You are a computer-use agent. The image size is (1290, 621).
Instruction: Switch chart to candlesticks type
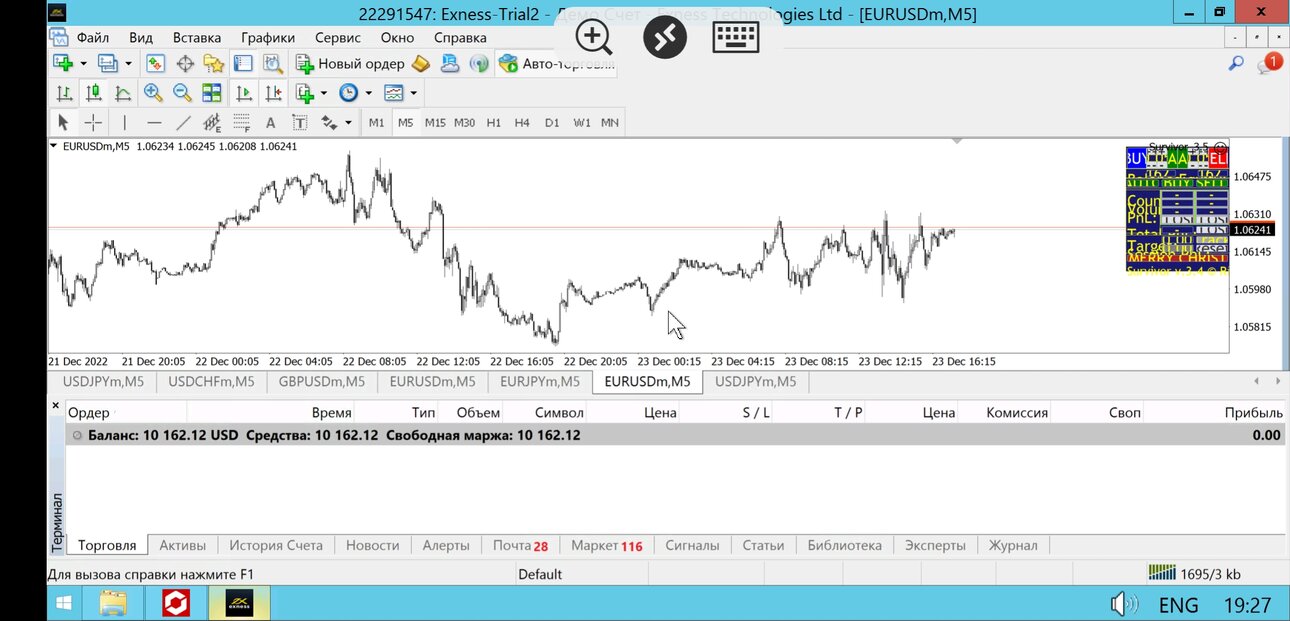click(94, 93)
